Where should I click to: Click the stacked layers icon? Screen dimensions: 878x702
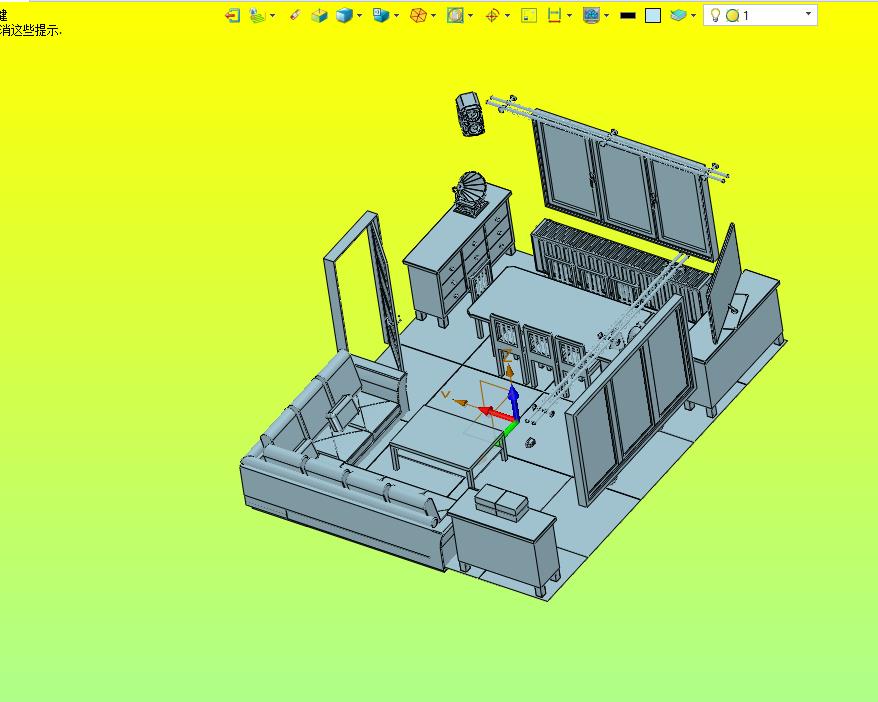point(678,15)
